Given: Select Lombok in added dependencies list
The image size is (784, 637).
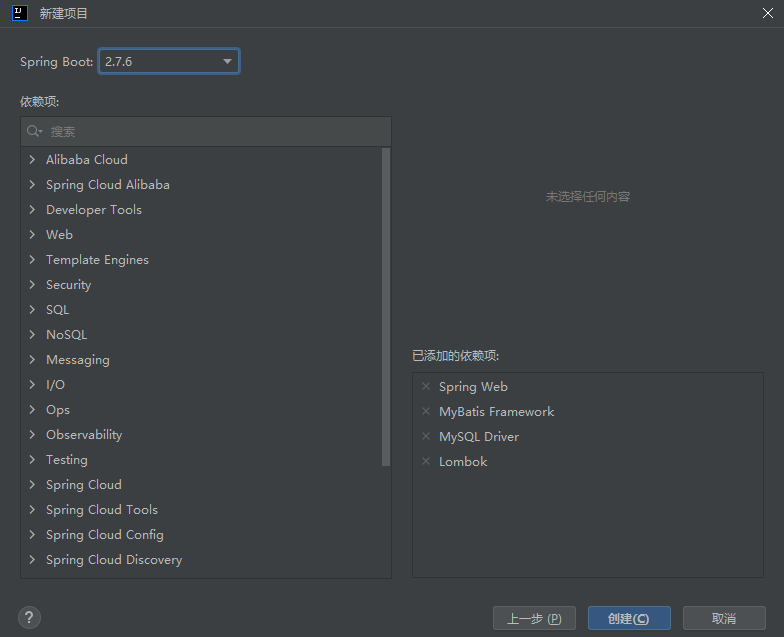Looking at the screenshot, I should click(463, 462).
